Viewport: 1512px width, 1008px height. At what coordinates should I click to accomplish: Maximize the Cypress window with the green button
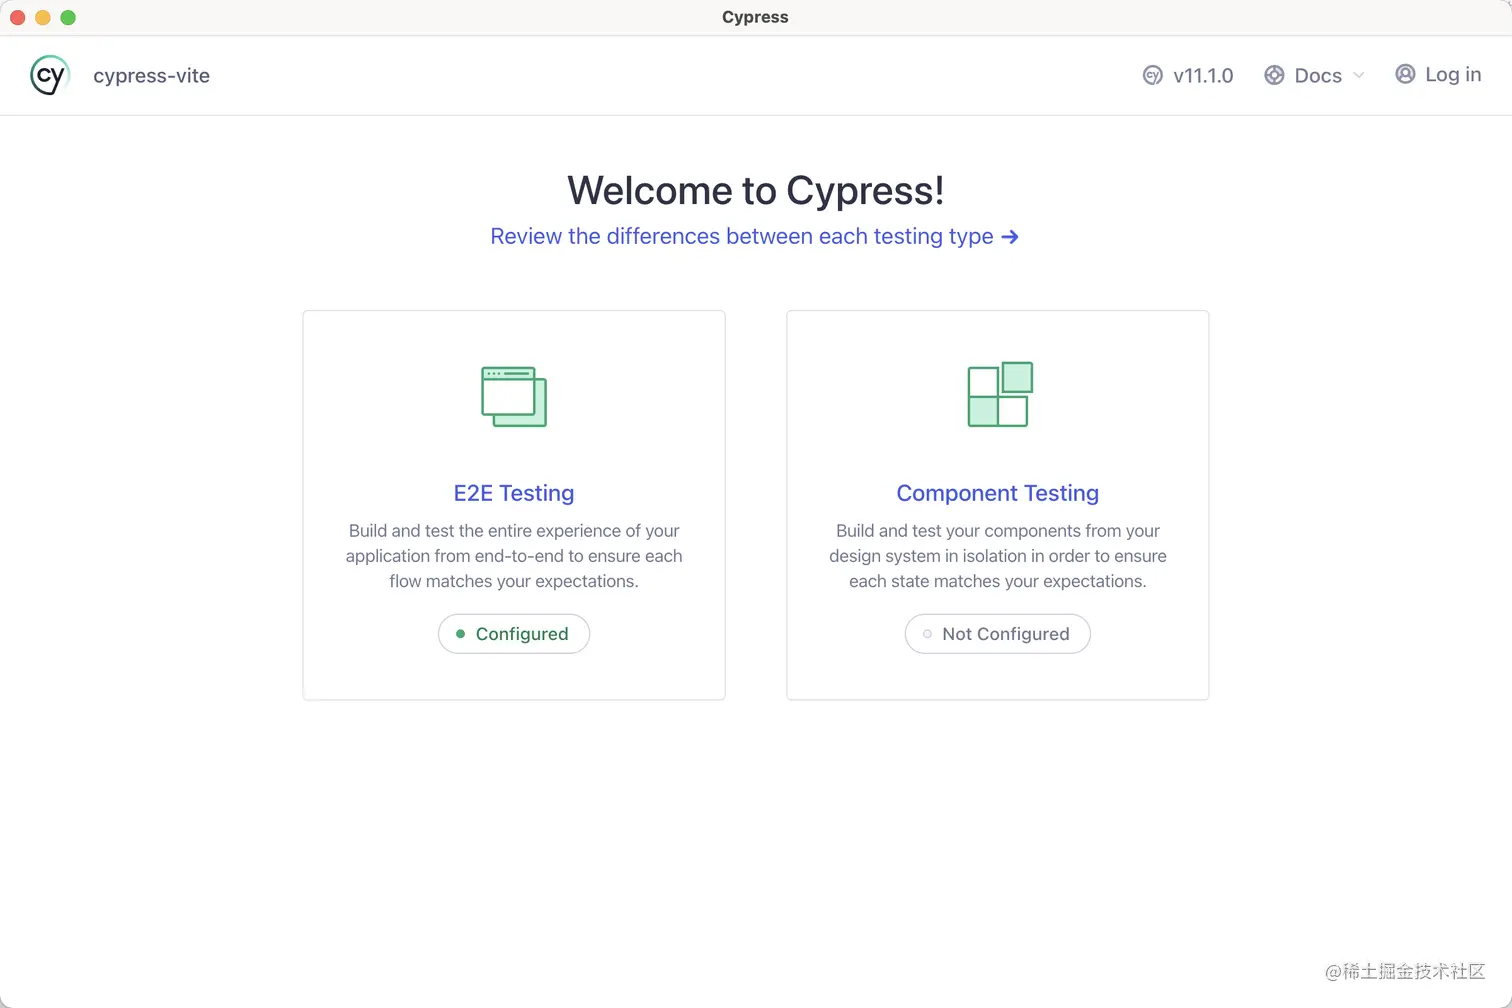(68, 17)
